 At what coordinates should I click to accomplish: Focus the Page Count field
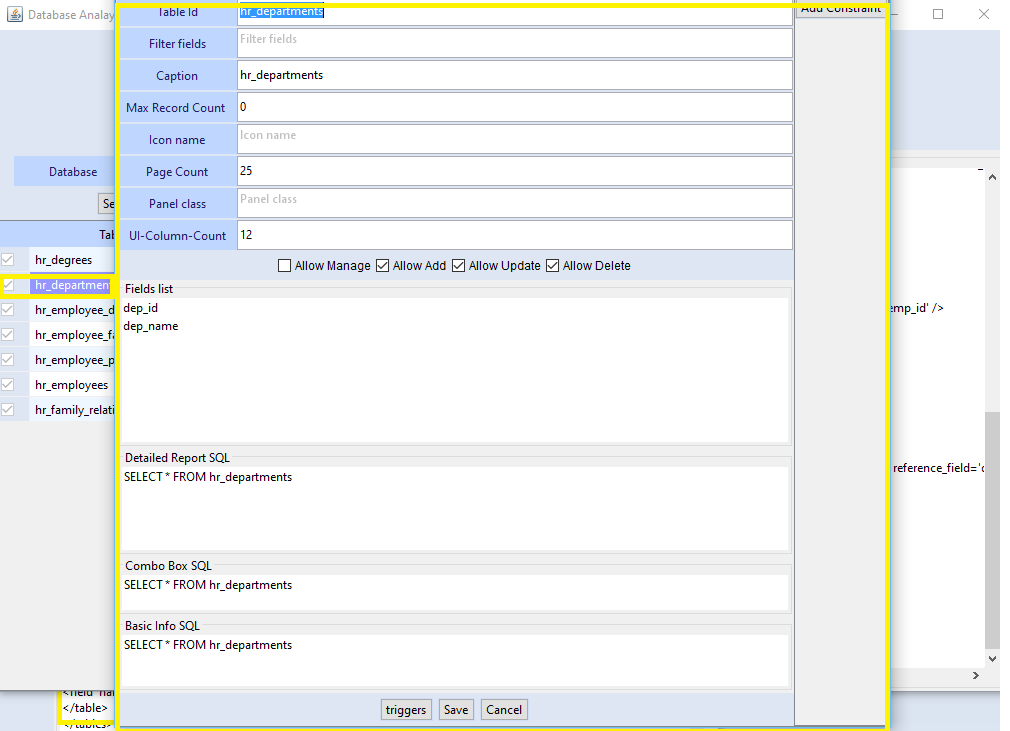tap(514, 171)
